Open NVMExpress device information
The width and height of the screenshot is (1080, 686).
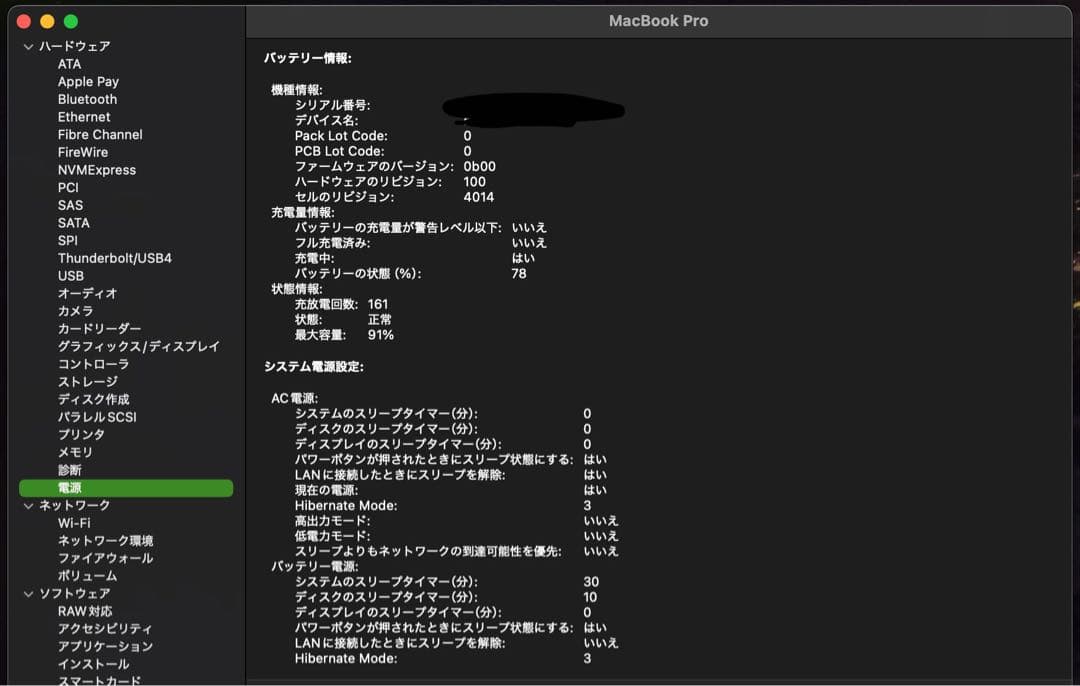coord(98,170)
